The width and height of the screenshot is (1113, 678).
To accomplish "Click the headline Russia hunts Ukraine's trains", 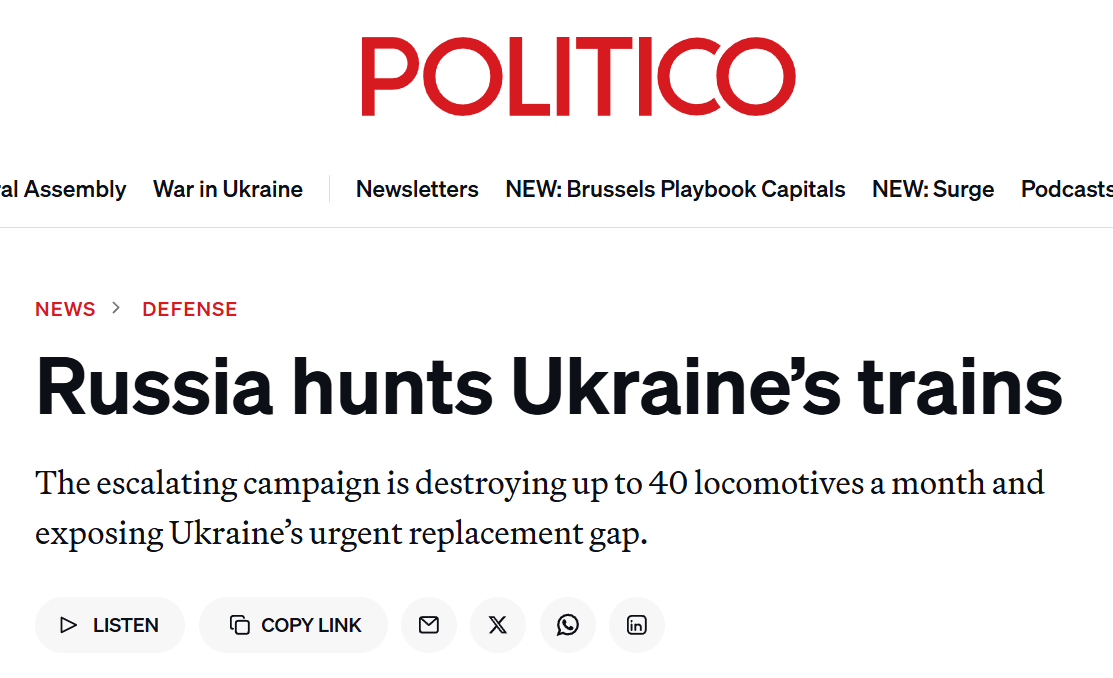I will (549, 387).
